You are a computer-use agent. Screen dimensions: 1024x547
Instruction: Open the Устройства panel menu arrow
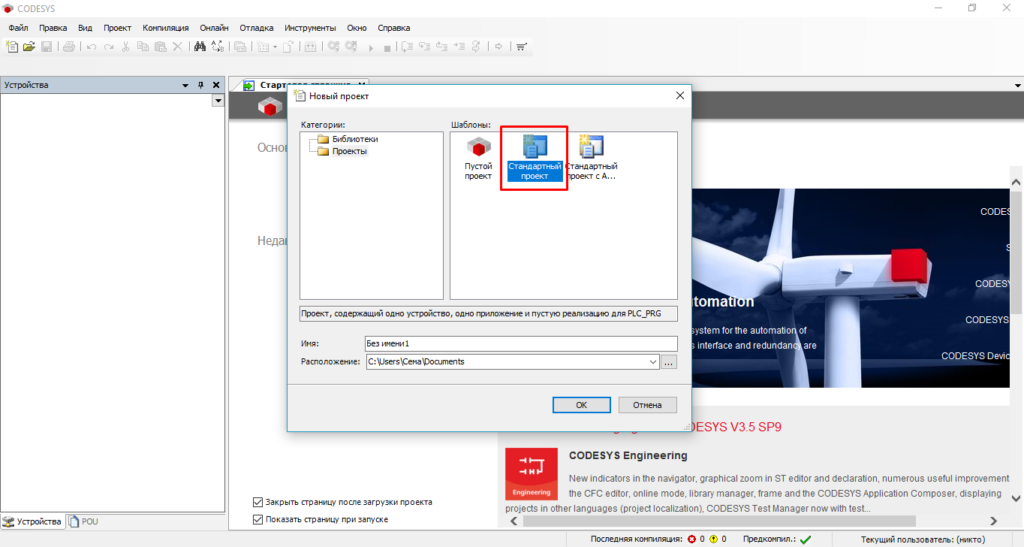(185, 86)
